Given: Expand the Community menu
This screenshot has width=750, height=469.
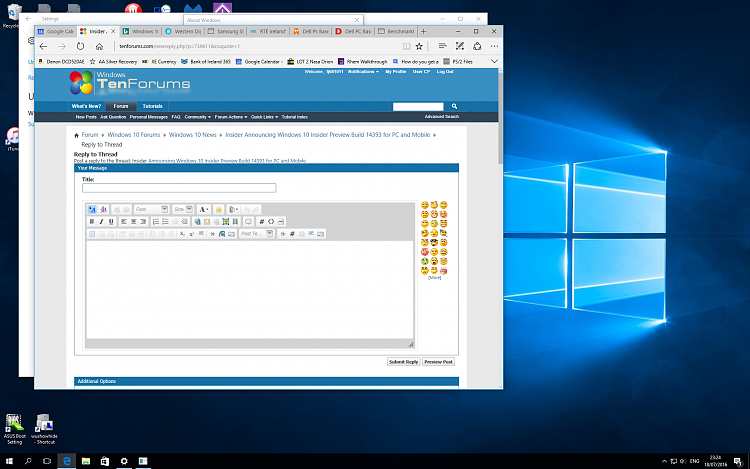Looking at the screenshot, I should coord(198,117).
